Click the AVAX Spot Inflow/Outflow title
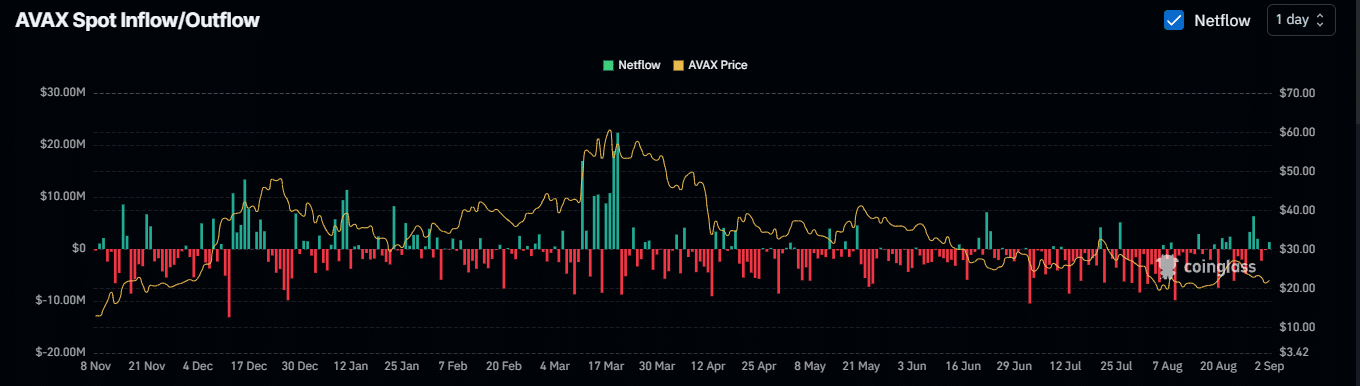 pos(138,20)
